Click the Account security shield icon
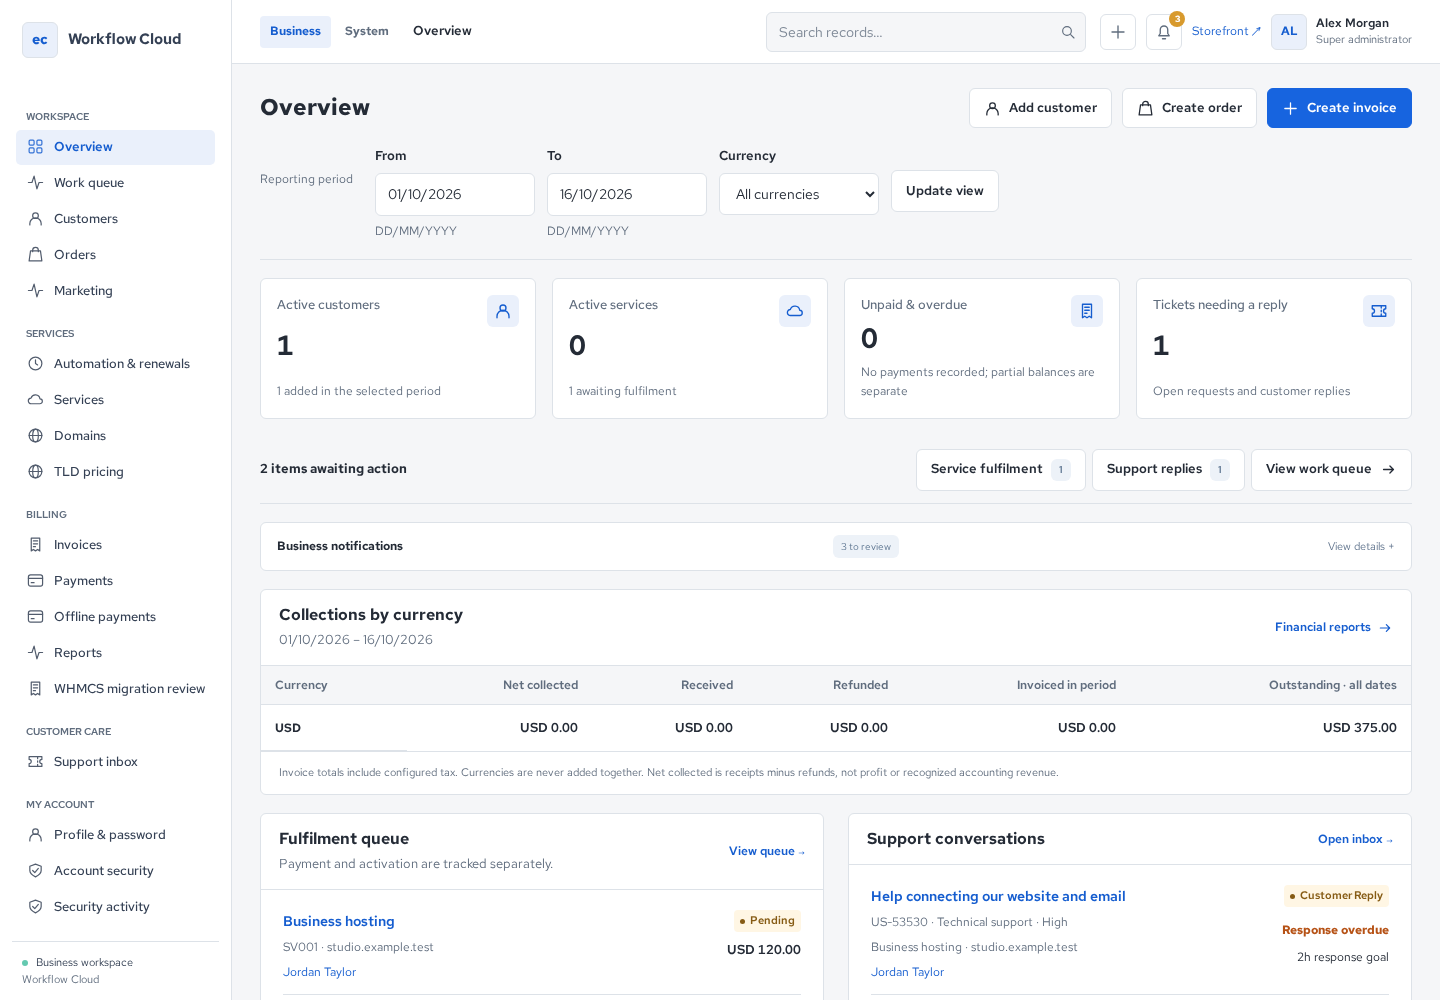This screenshot has height=1000, width=1440. [x=36, y=871]
